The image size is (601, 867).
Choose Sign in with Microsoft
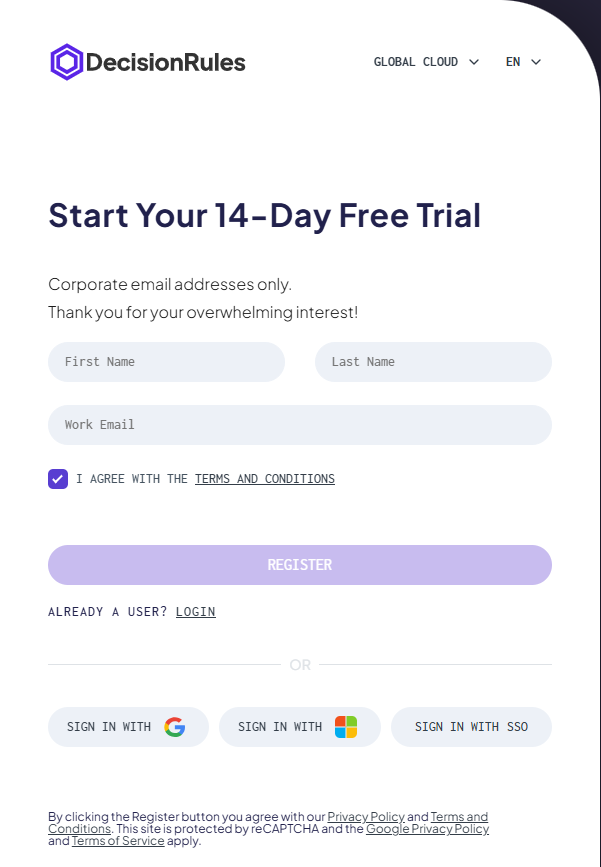click(x=299, y=727)
